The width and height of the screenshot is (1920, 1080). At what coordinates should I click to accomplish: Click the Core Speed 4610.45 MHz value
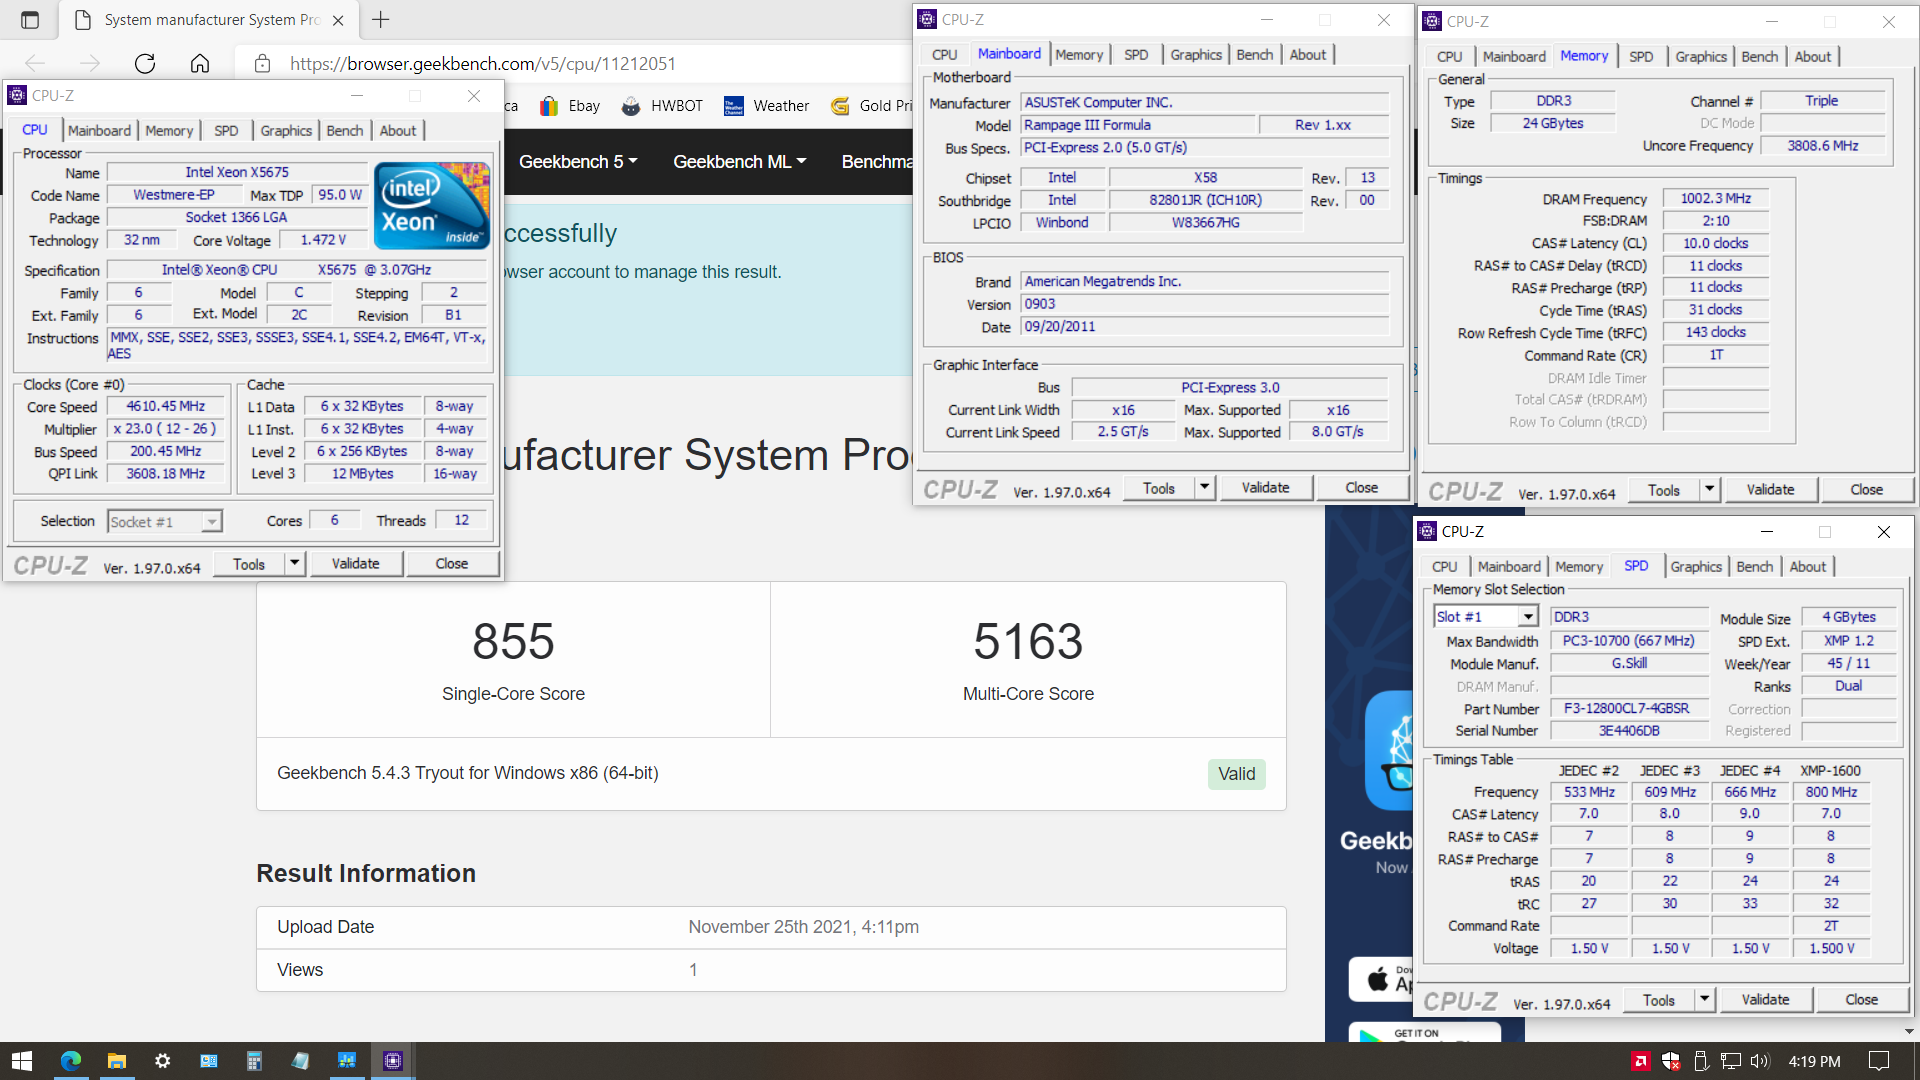[x=166, y=407]
